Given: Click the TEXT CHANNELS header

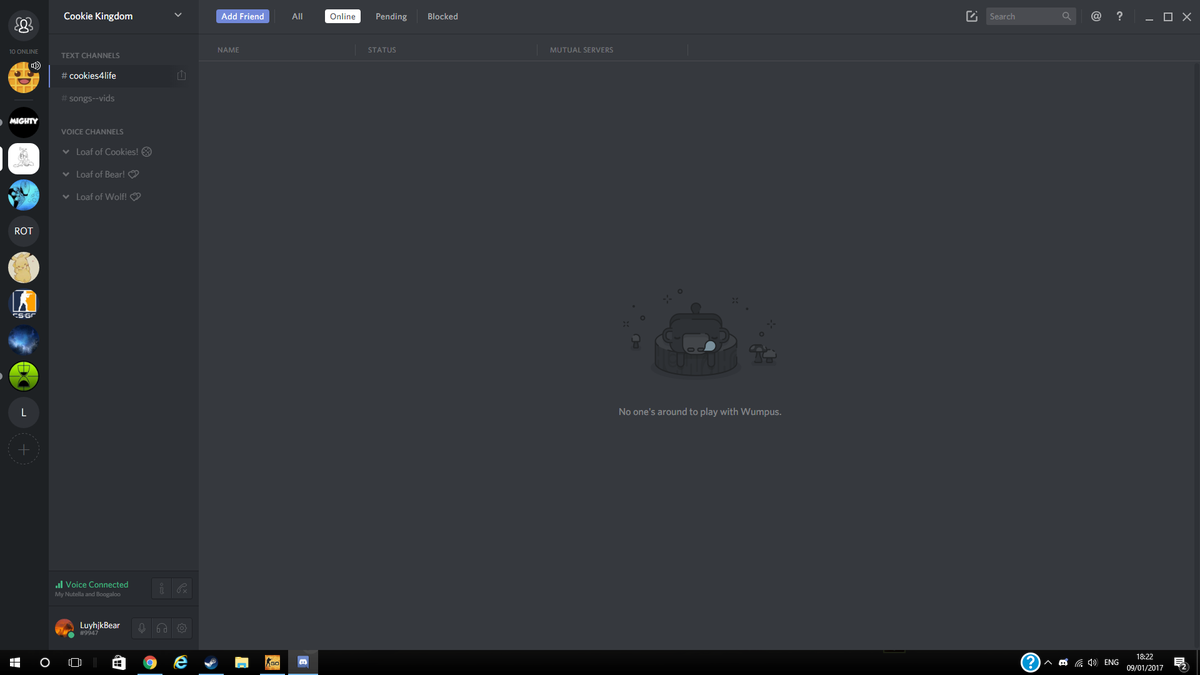Looking at the screenshot, I should (90, 56).
